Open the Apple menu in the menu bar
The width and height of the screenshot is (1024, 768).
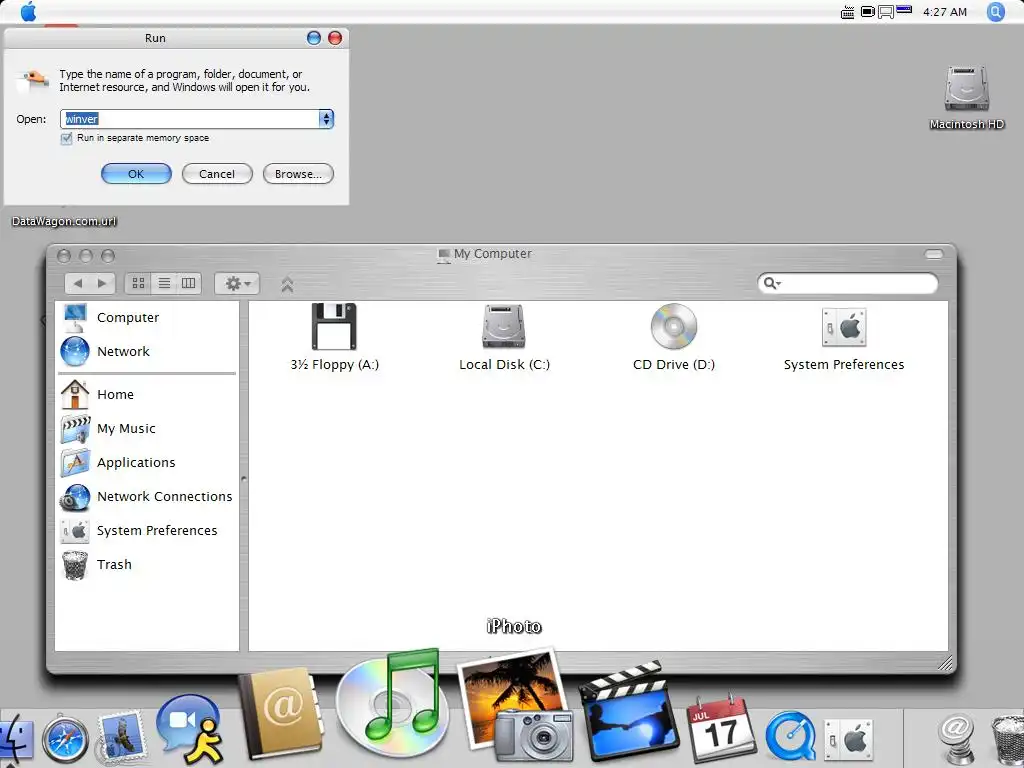28,12
